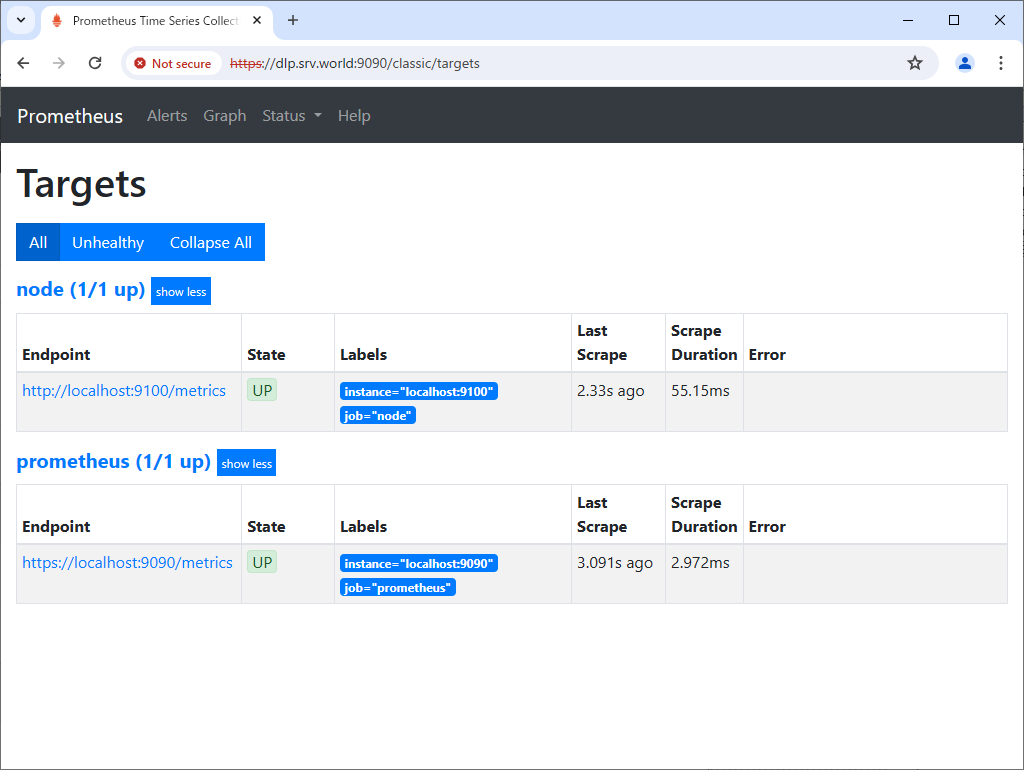Click the Collapse All button

pyautogui.click(x=211, y=242)
